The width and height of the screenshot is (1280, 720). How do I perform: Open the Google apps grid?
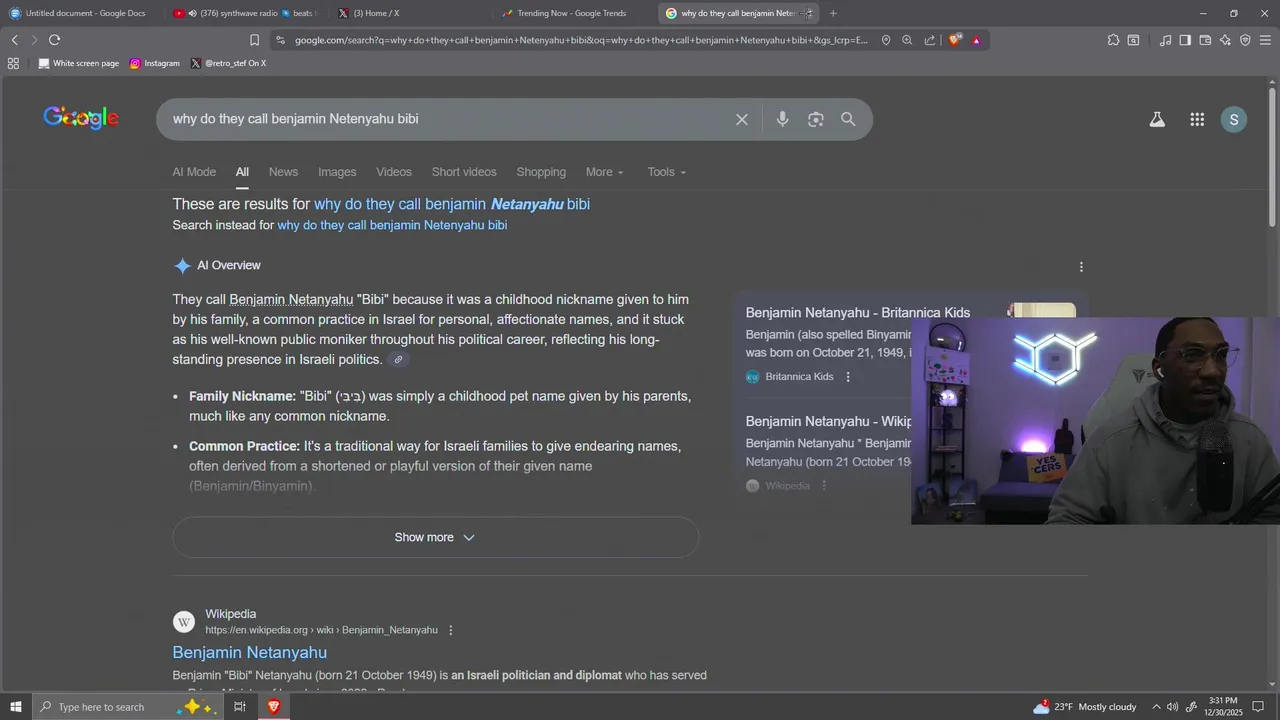[1197, 119]
